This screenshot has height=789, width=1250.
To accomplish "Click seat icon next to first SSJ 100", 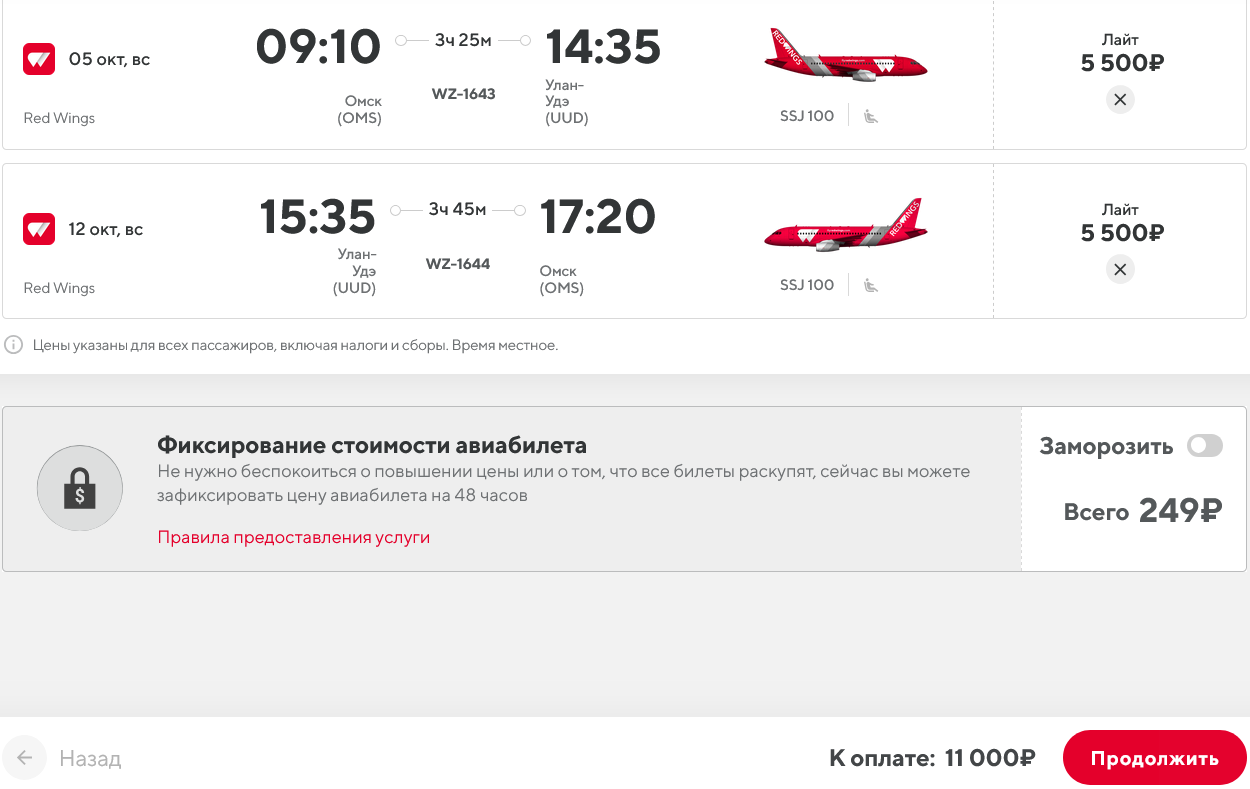I will coord(871,116).
